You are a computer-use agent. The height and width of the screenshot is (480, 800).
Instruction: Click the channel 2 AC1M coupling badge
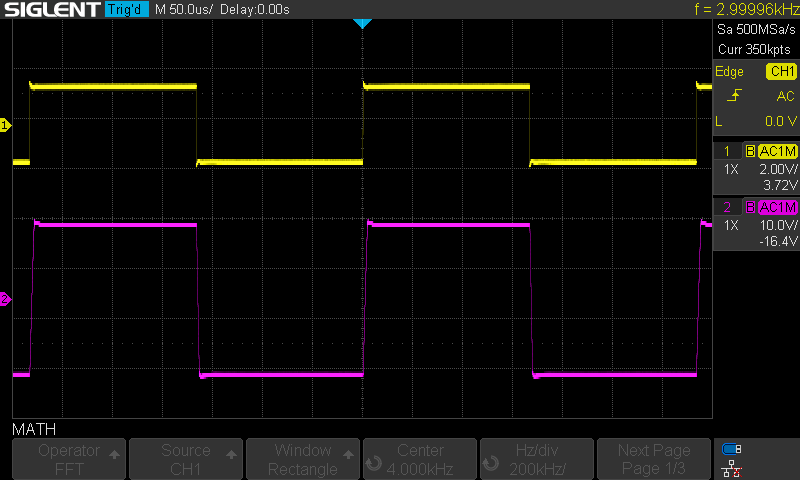(x=778, y=207)
